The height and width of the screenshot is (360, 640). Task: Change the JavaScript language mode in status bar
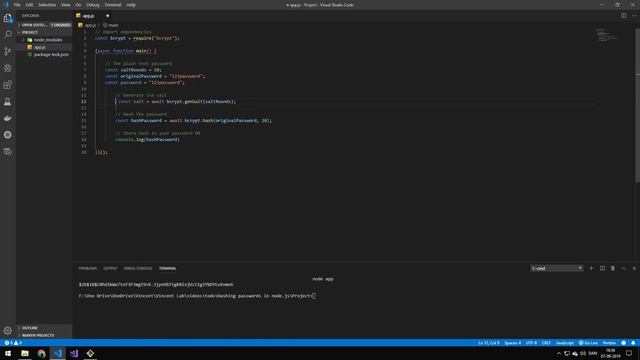point(565,343)
